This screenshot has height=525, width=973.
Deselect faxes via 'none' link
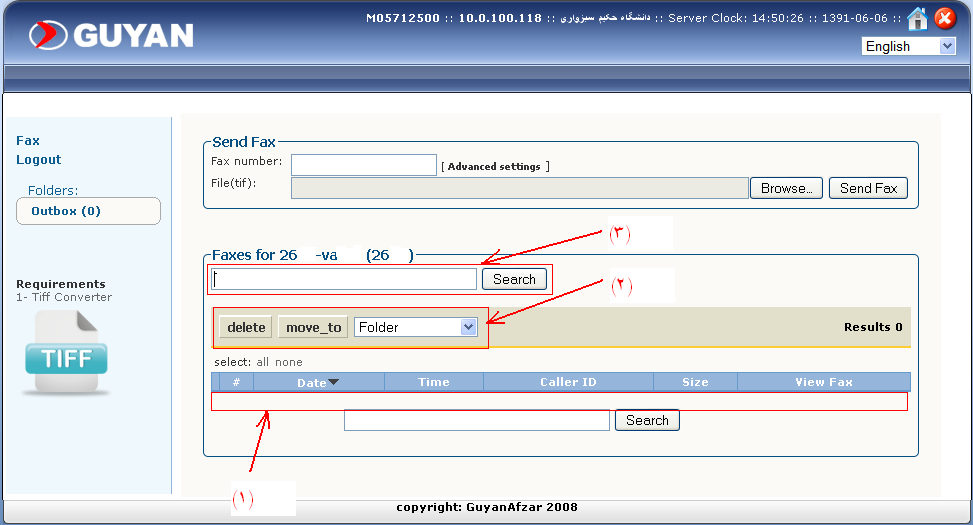point(289,362)
